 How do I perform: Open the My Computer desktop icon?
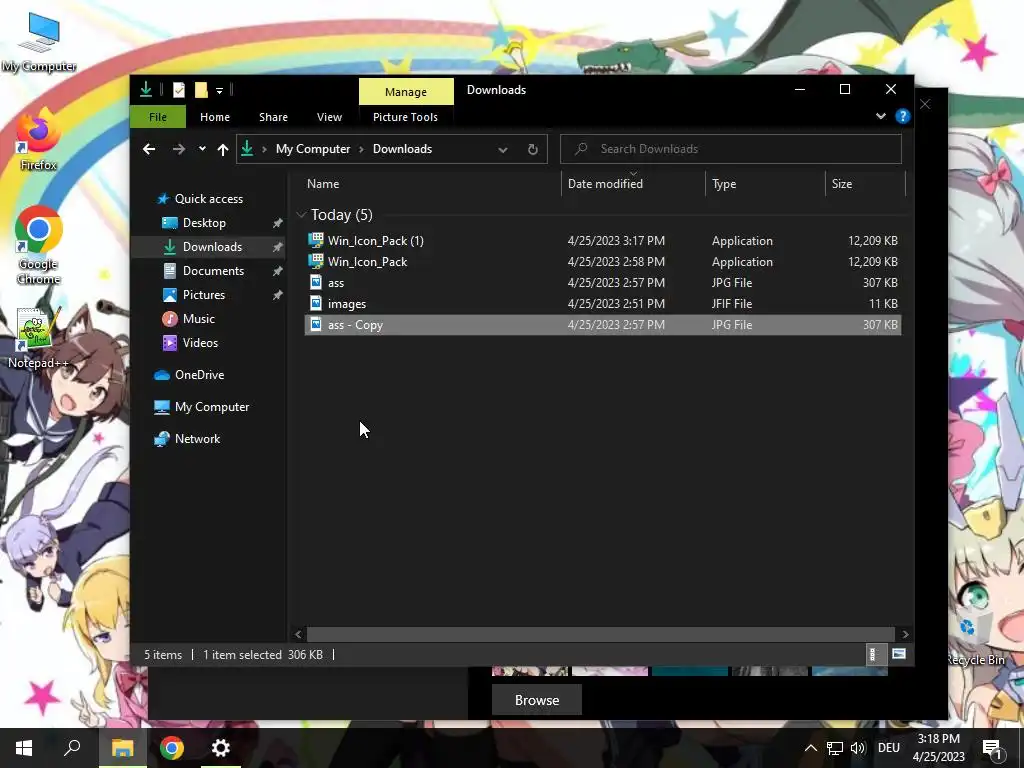39,42
